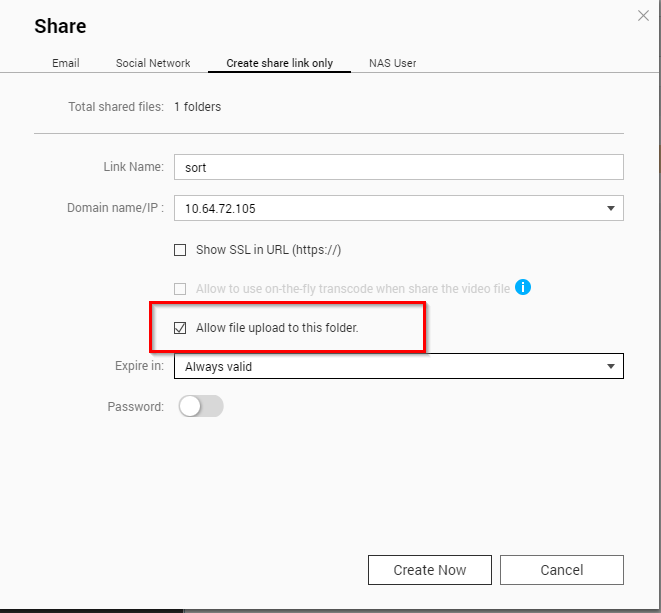Click the arrow on the 10.64.72.105 dropdown

click(x=610, y=208)
